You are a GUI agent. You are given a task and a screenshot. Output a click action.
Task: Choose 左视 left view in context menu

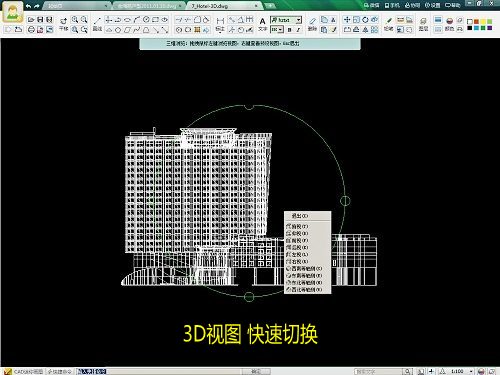308,254
